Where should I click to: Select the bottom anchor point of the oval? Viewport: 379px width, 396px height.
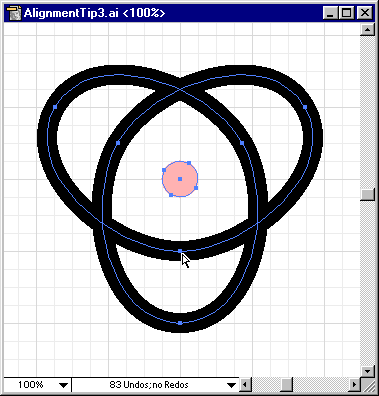180,323
